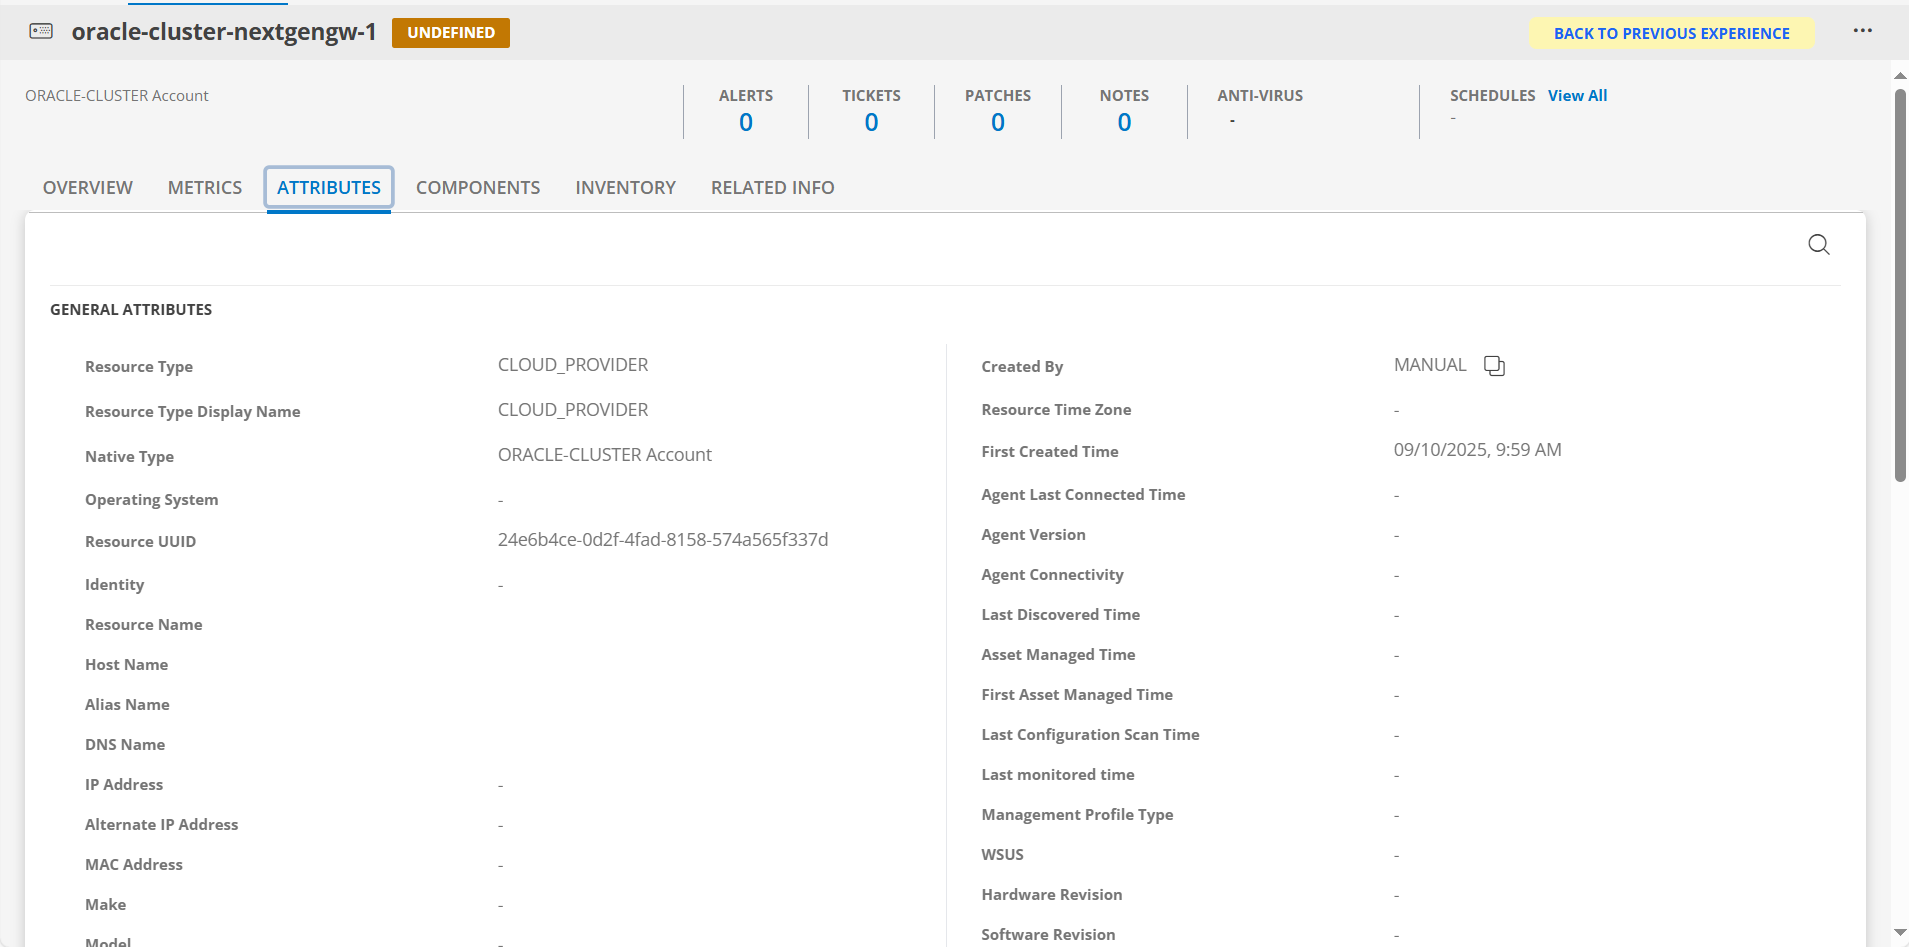Screen dimensions: 1909x947
Task: Click the Agent Last Connected Time label
Action: tap(1083, 495)
